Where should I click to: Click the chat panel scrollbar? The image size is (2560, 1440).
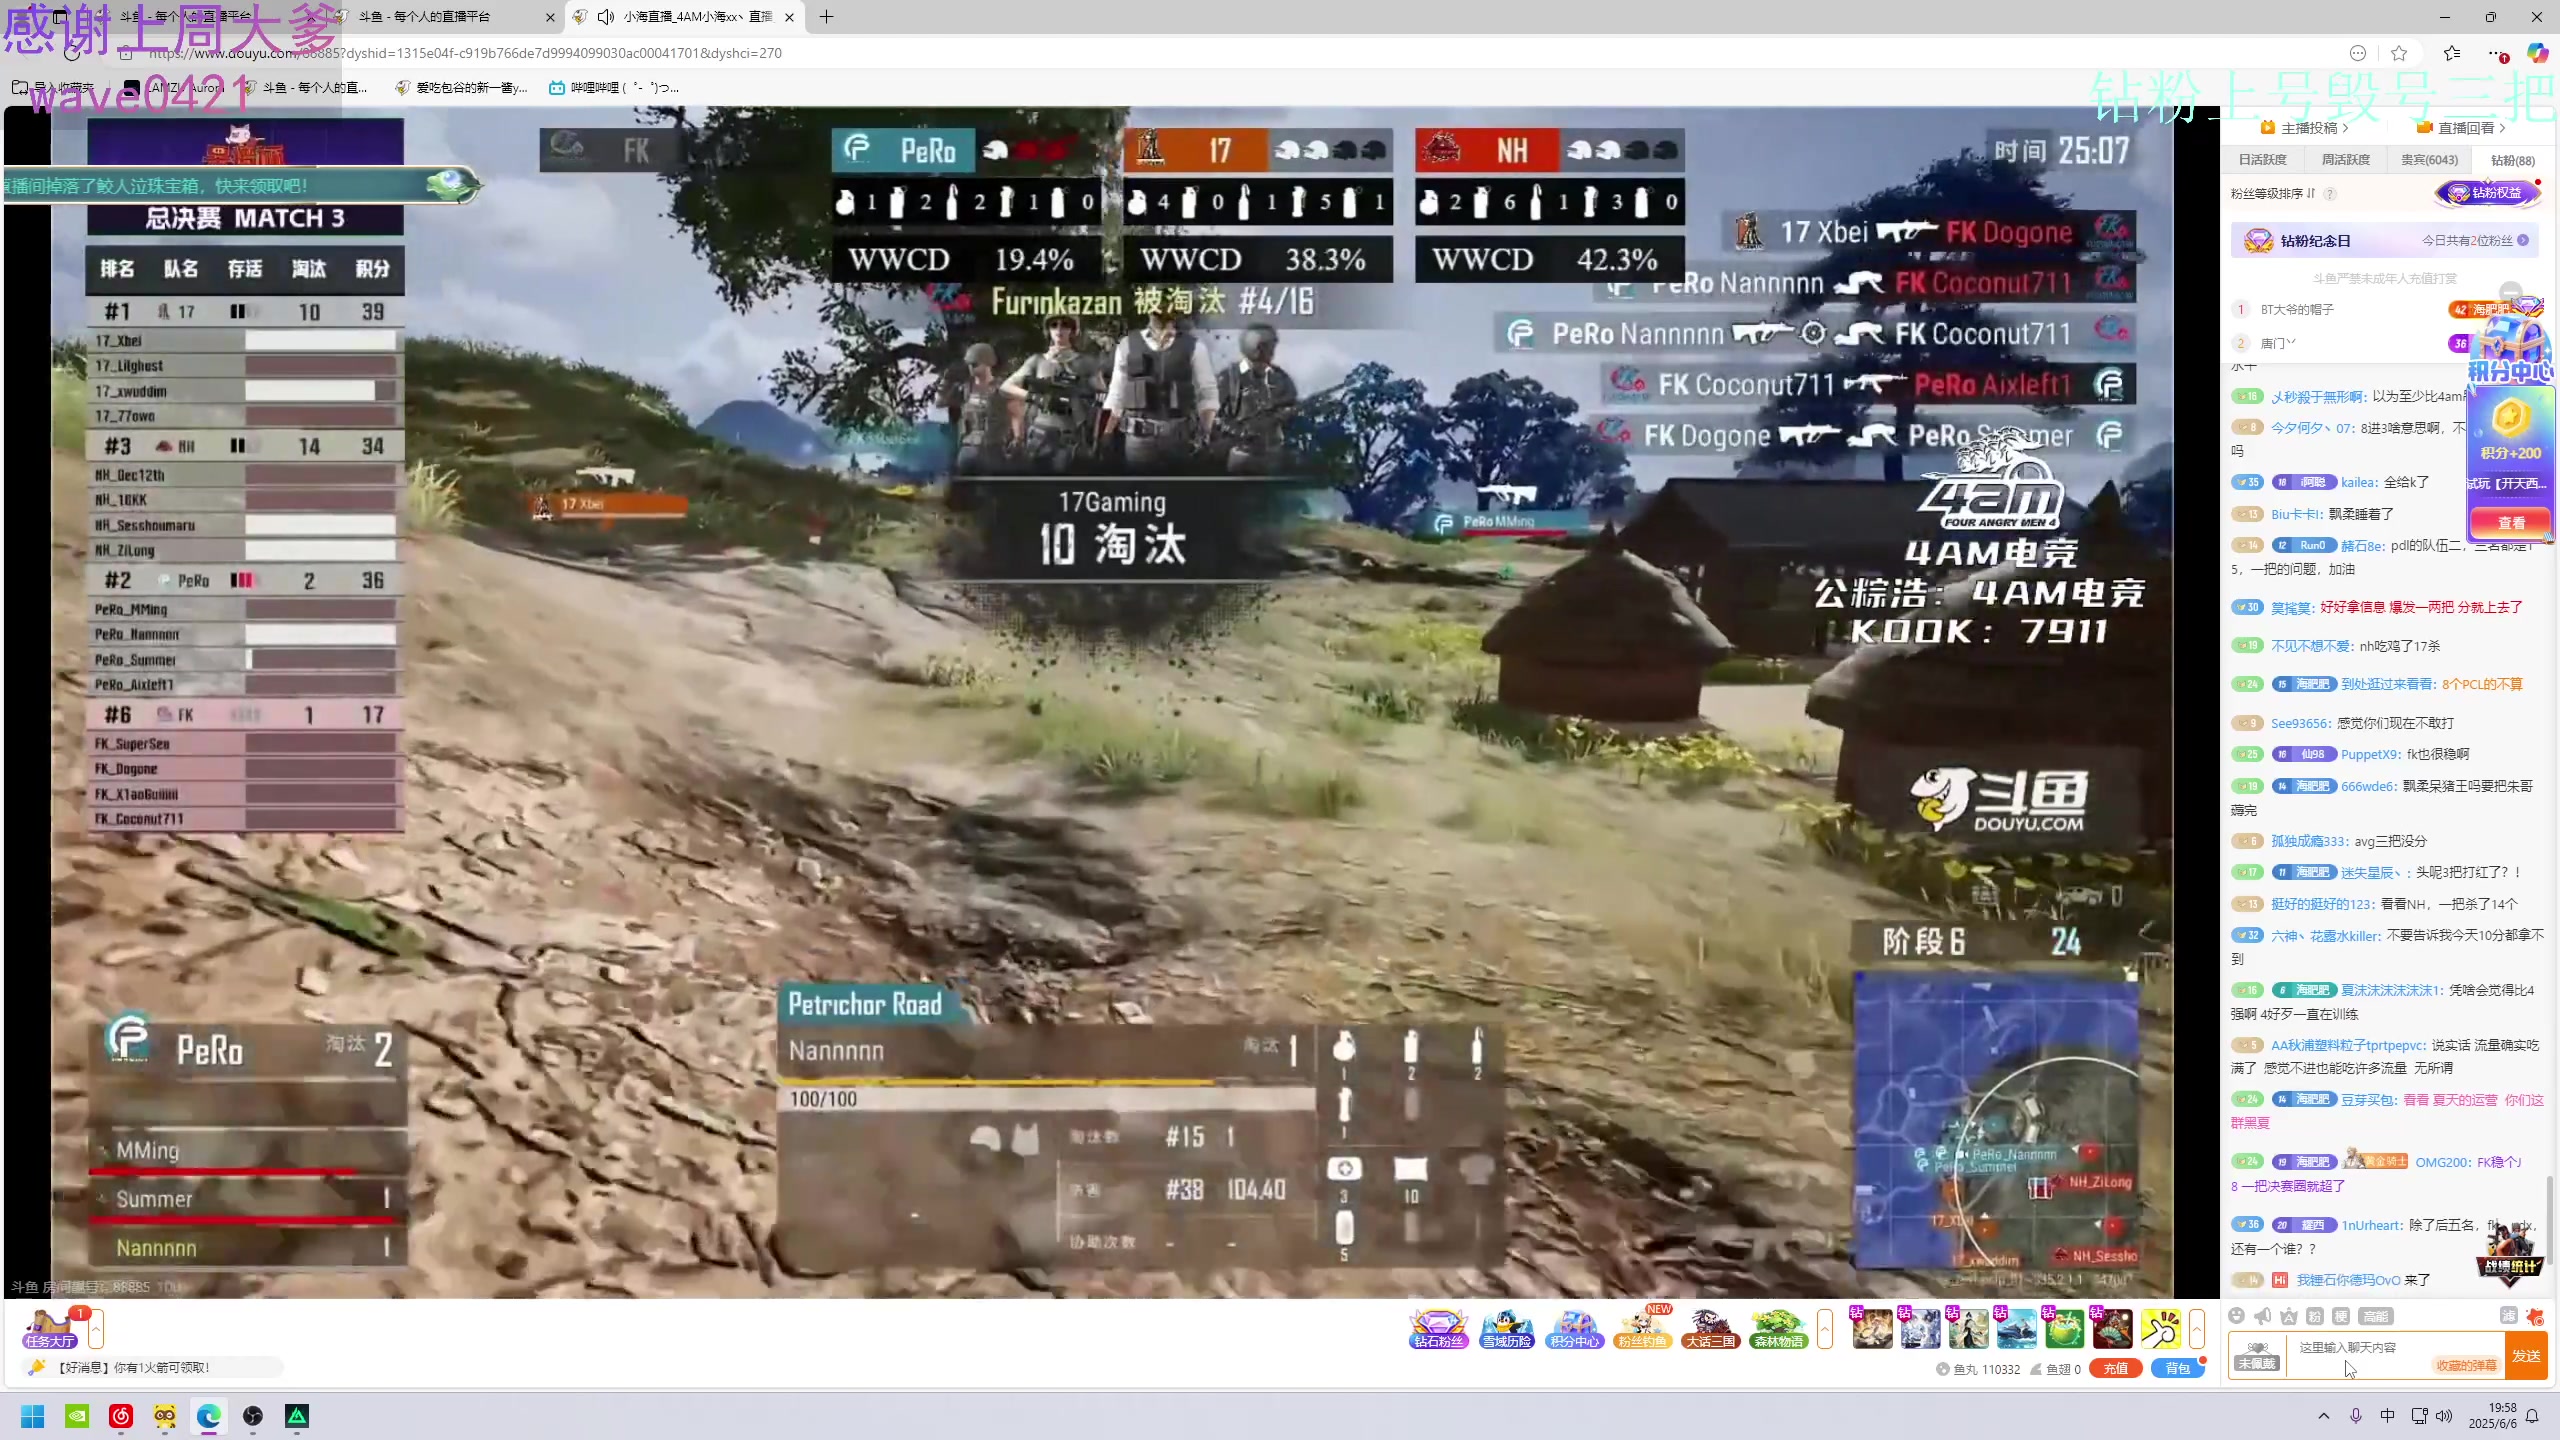click(x=2549, y=1220)
